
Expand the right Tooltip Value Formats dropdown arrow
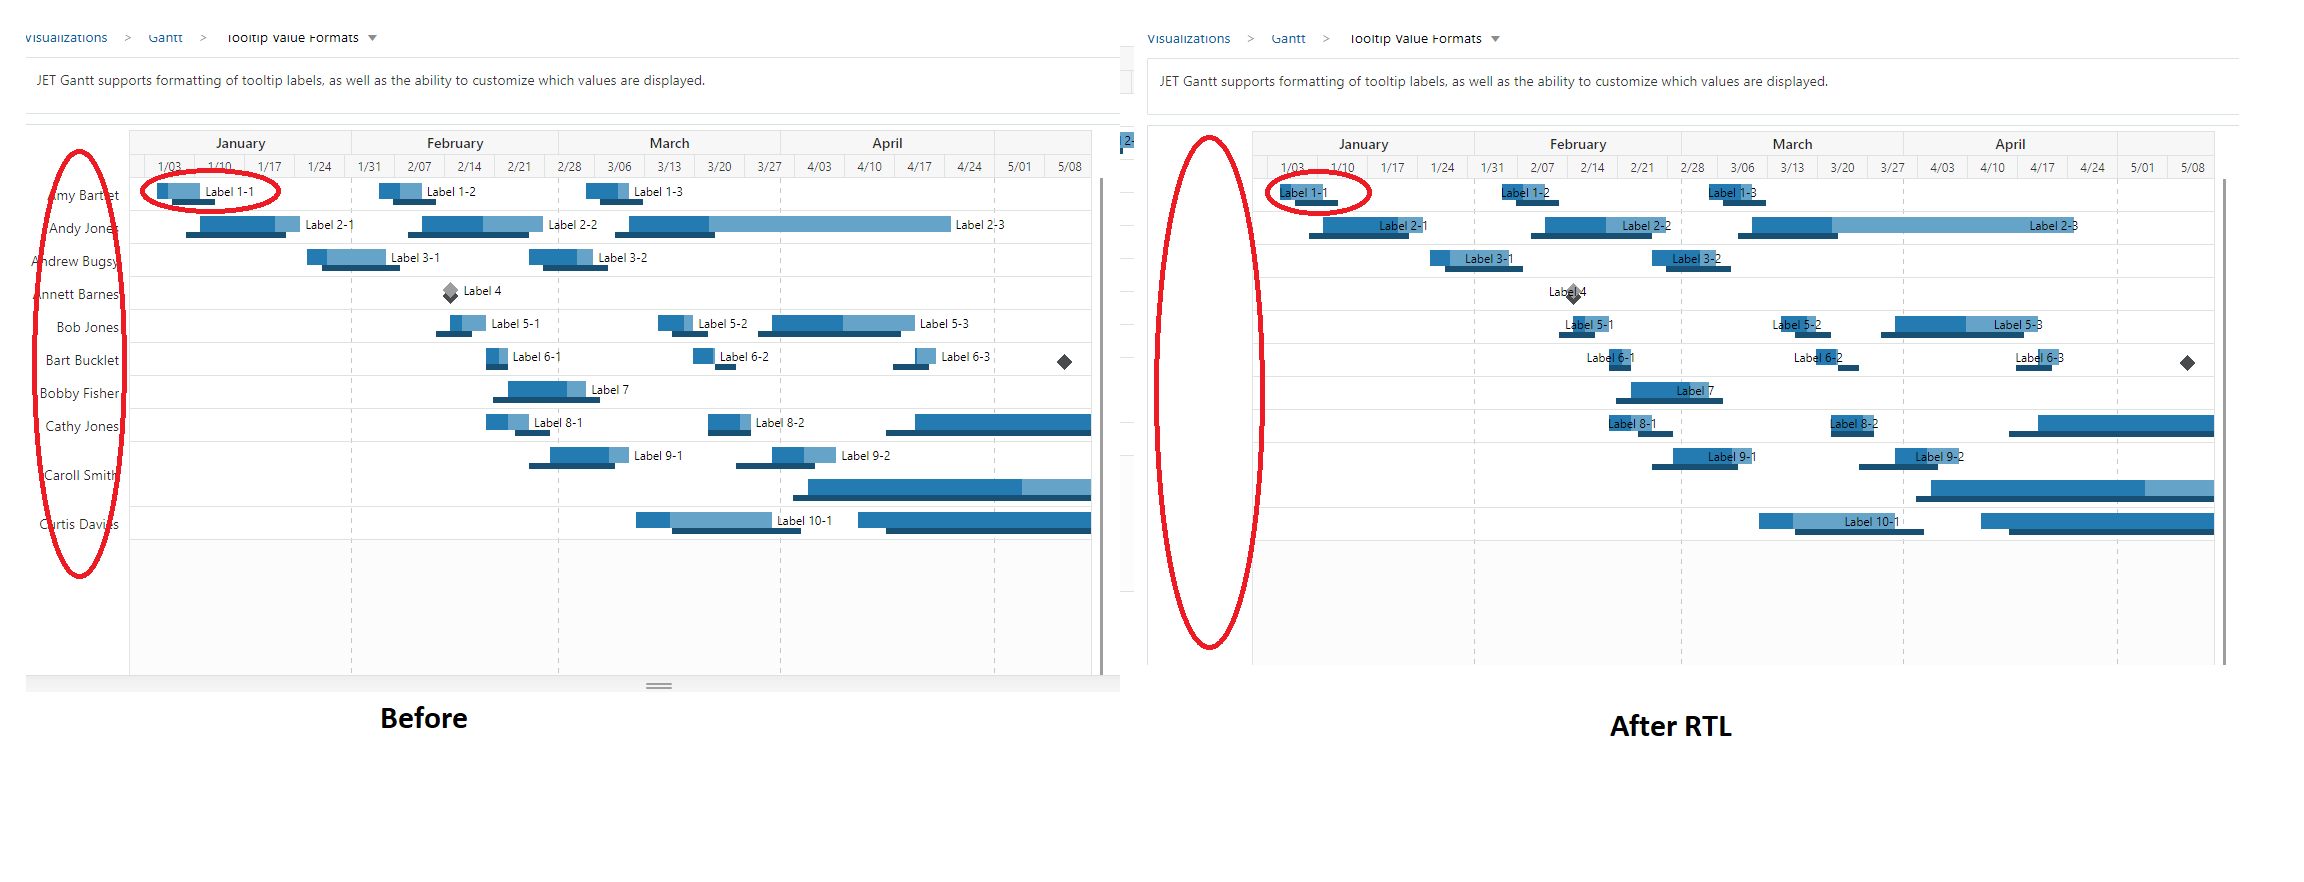(1495, 39)
